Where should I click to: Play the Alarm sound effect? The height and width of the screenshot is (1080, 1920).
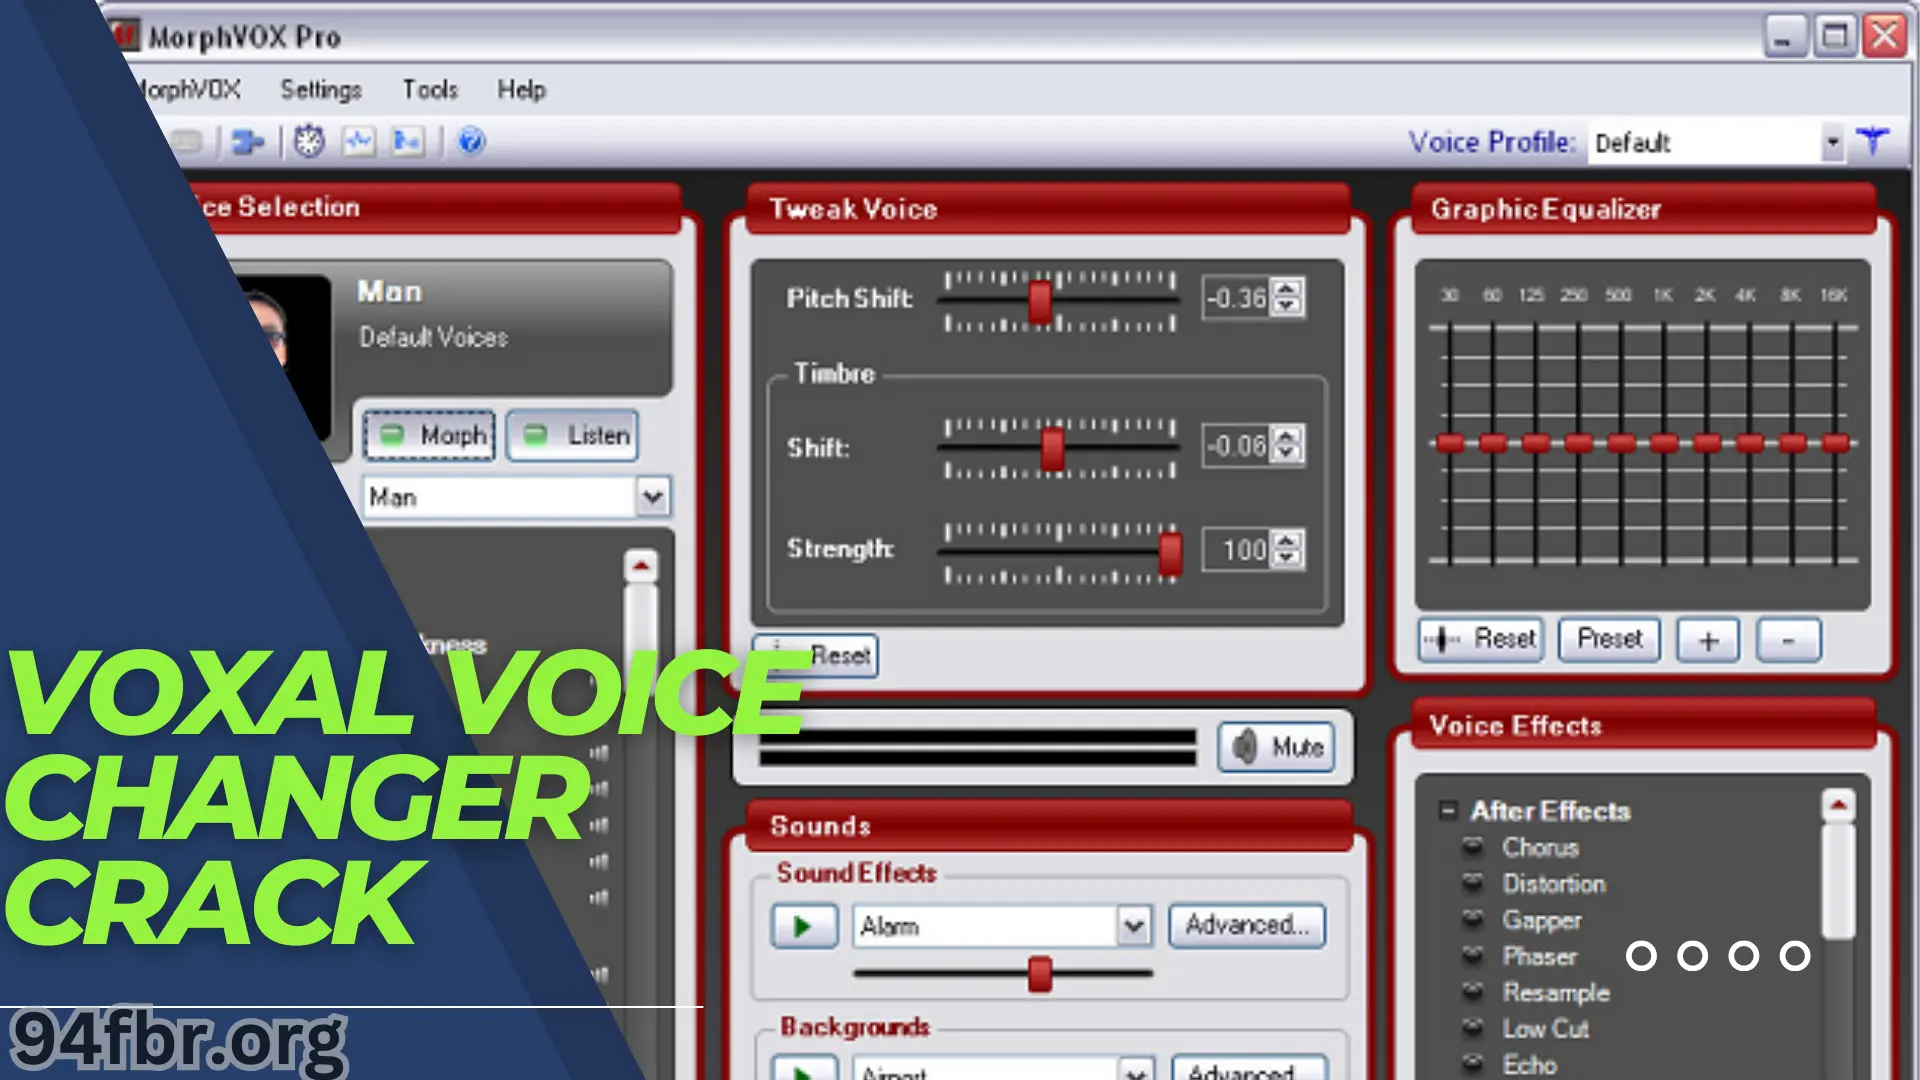click(804, 926)
